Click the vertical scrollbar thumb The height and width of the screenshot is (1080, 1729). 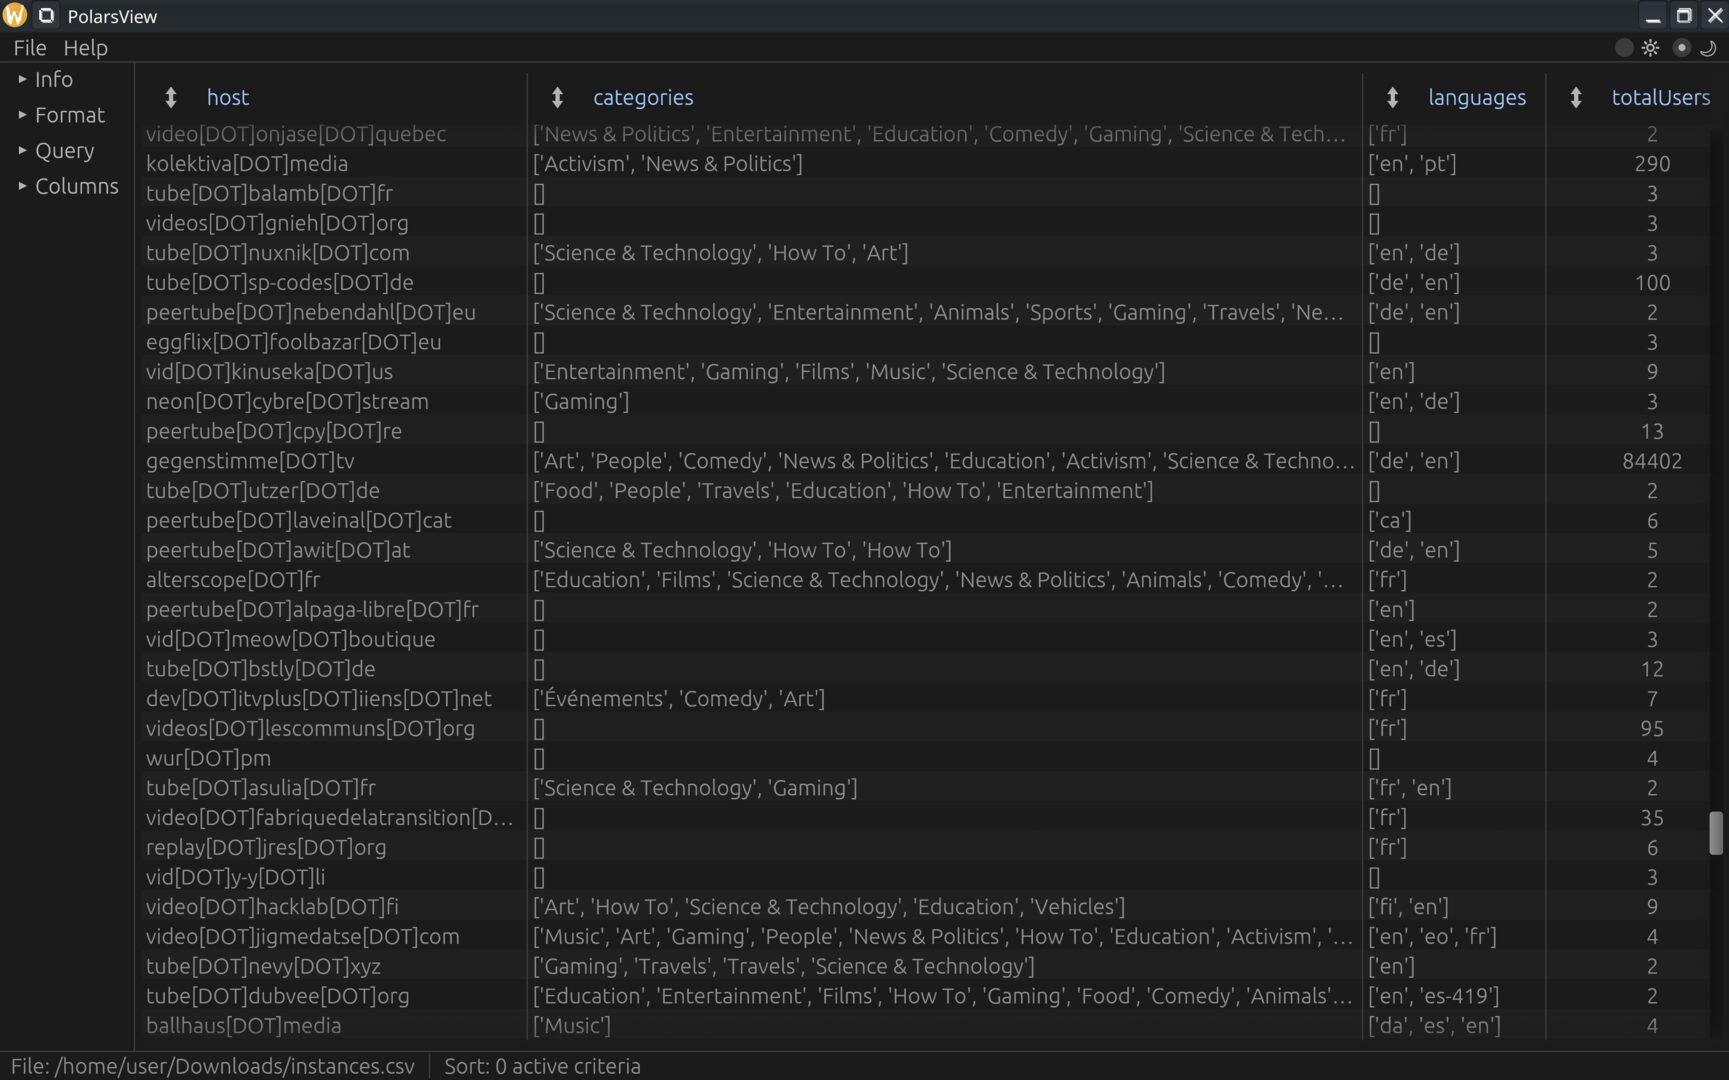pos(1716,833)
